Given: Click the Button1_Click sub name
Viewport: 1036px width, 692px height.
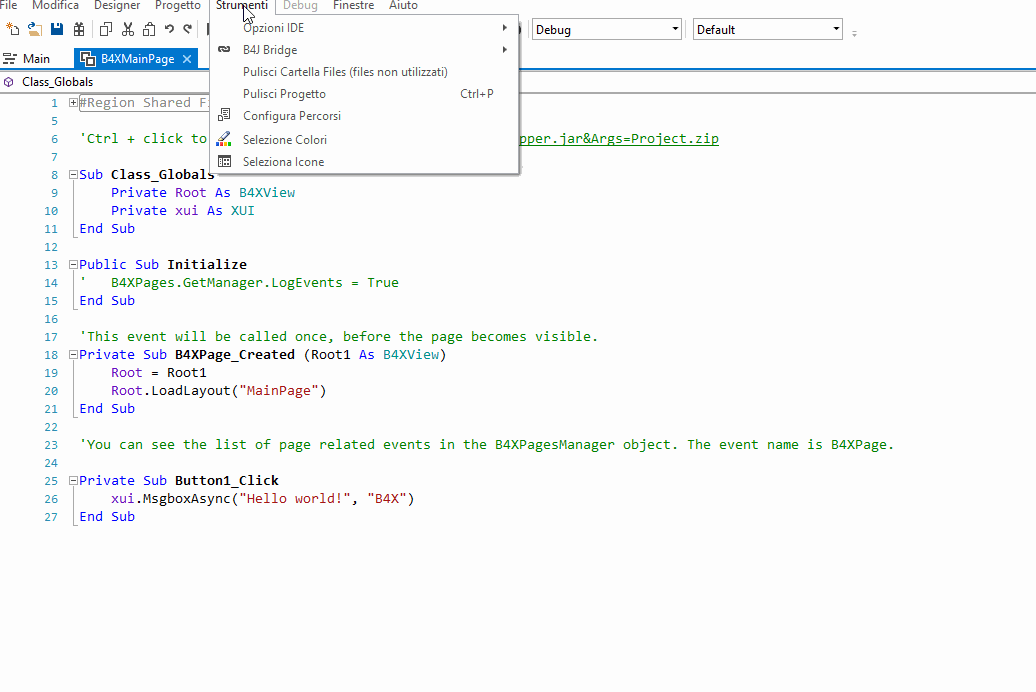Looking at the screenshot, I should (x=227, y=481).
